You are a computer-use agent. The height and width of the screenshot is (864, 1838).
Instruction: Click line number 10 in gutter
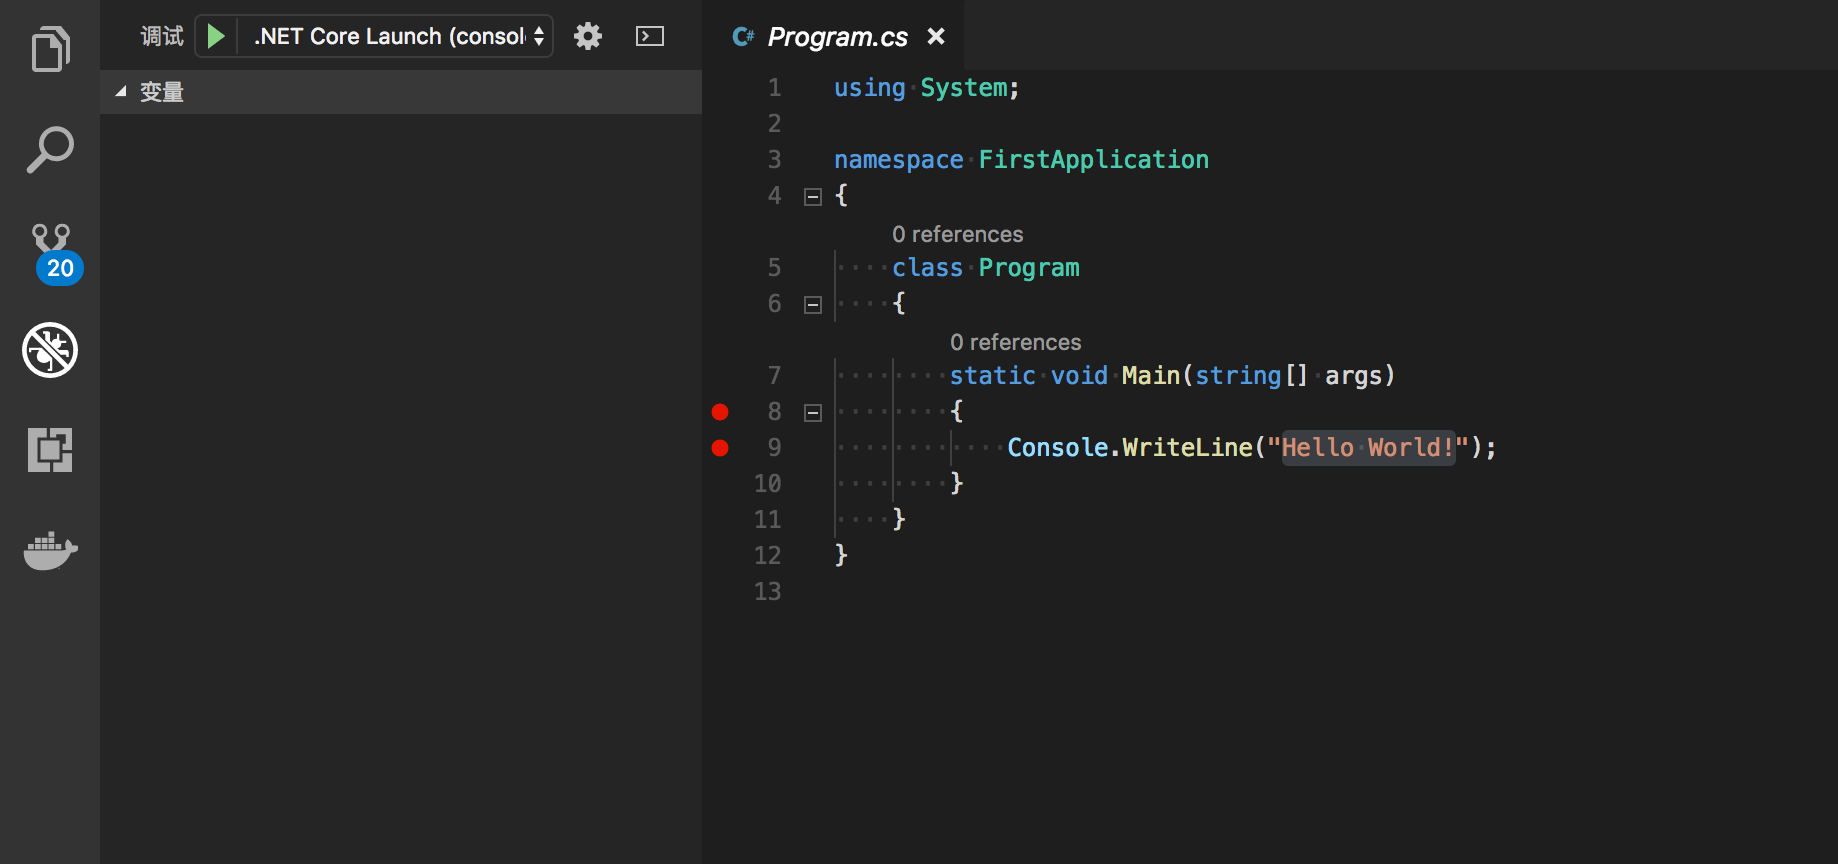767,484
